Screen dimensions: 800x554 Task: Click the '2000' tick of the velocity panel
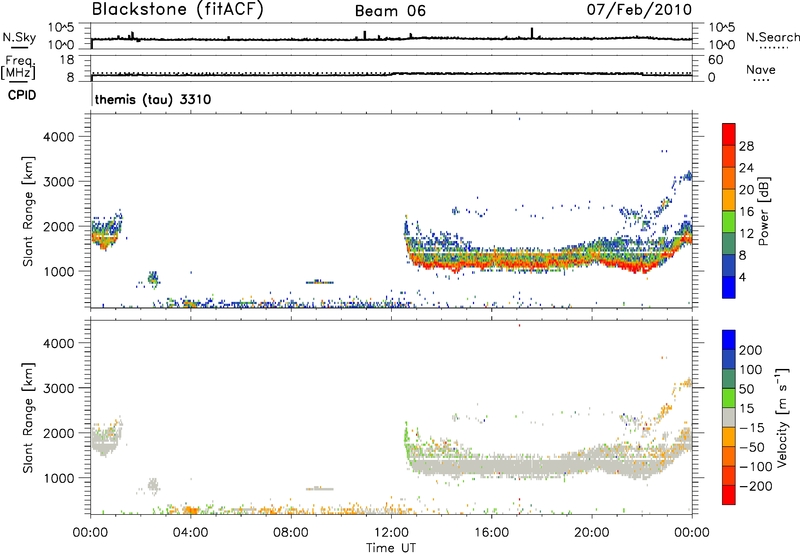click(x=59, y=433)
